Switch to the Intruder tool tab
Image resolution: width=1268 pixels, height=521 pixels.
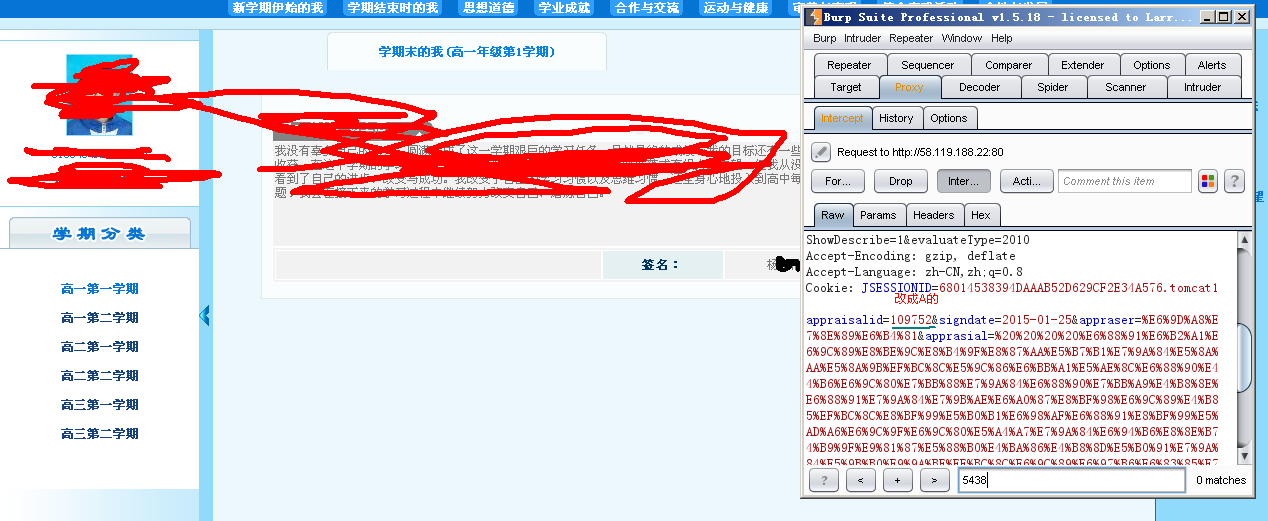coord(1203,88)
